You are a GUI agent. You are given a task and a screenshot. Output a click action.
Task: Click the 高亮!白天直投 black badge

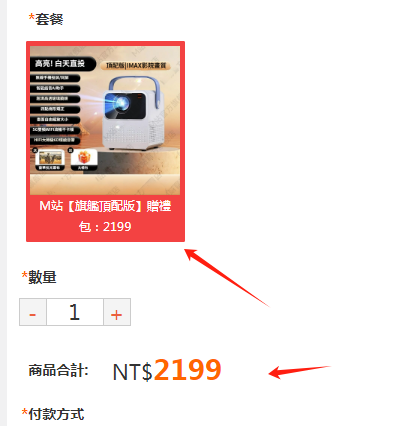click(62, 63)
